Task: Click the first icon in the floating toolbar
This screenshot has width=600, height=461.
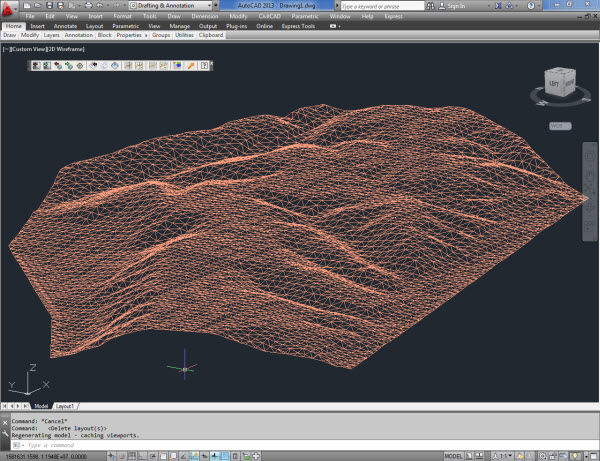Action: (x=35, y=66)
